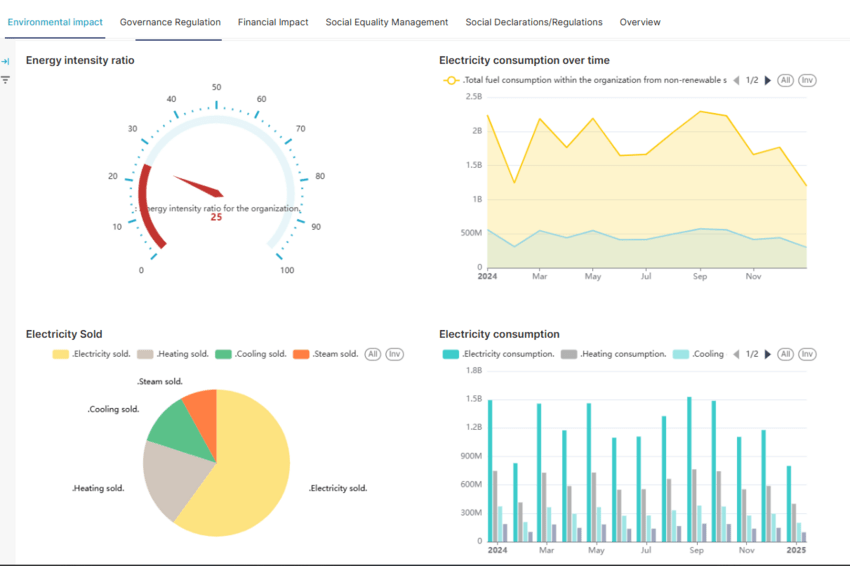Expand the left sidebar panel arrow
This screenshot has height=566, width=850.
tap(6, 62)
